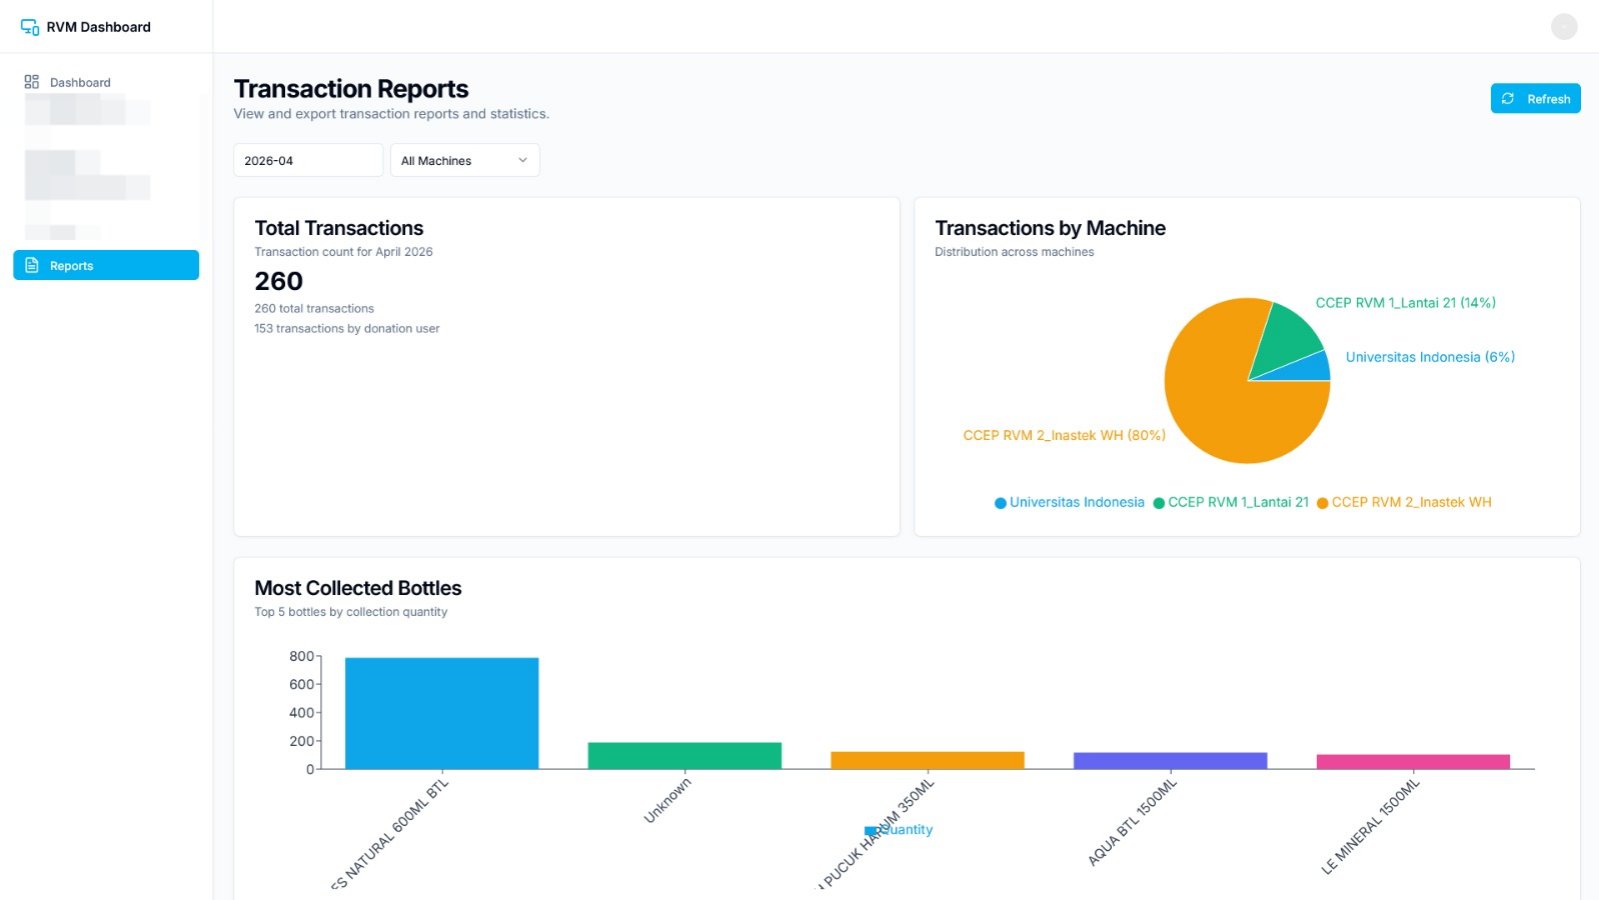1599x900 pixels.
Task: Click the RVM Dashboard logo icon
Action: tap(30, 27)
